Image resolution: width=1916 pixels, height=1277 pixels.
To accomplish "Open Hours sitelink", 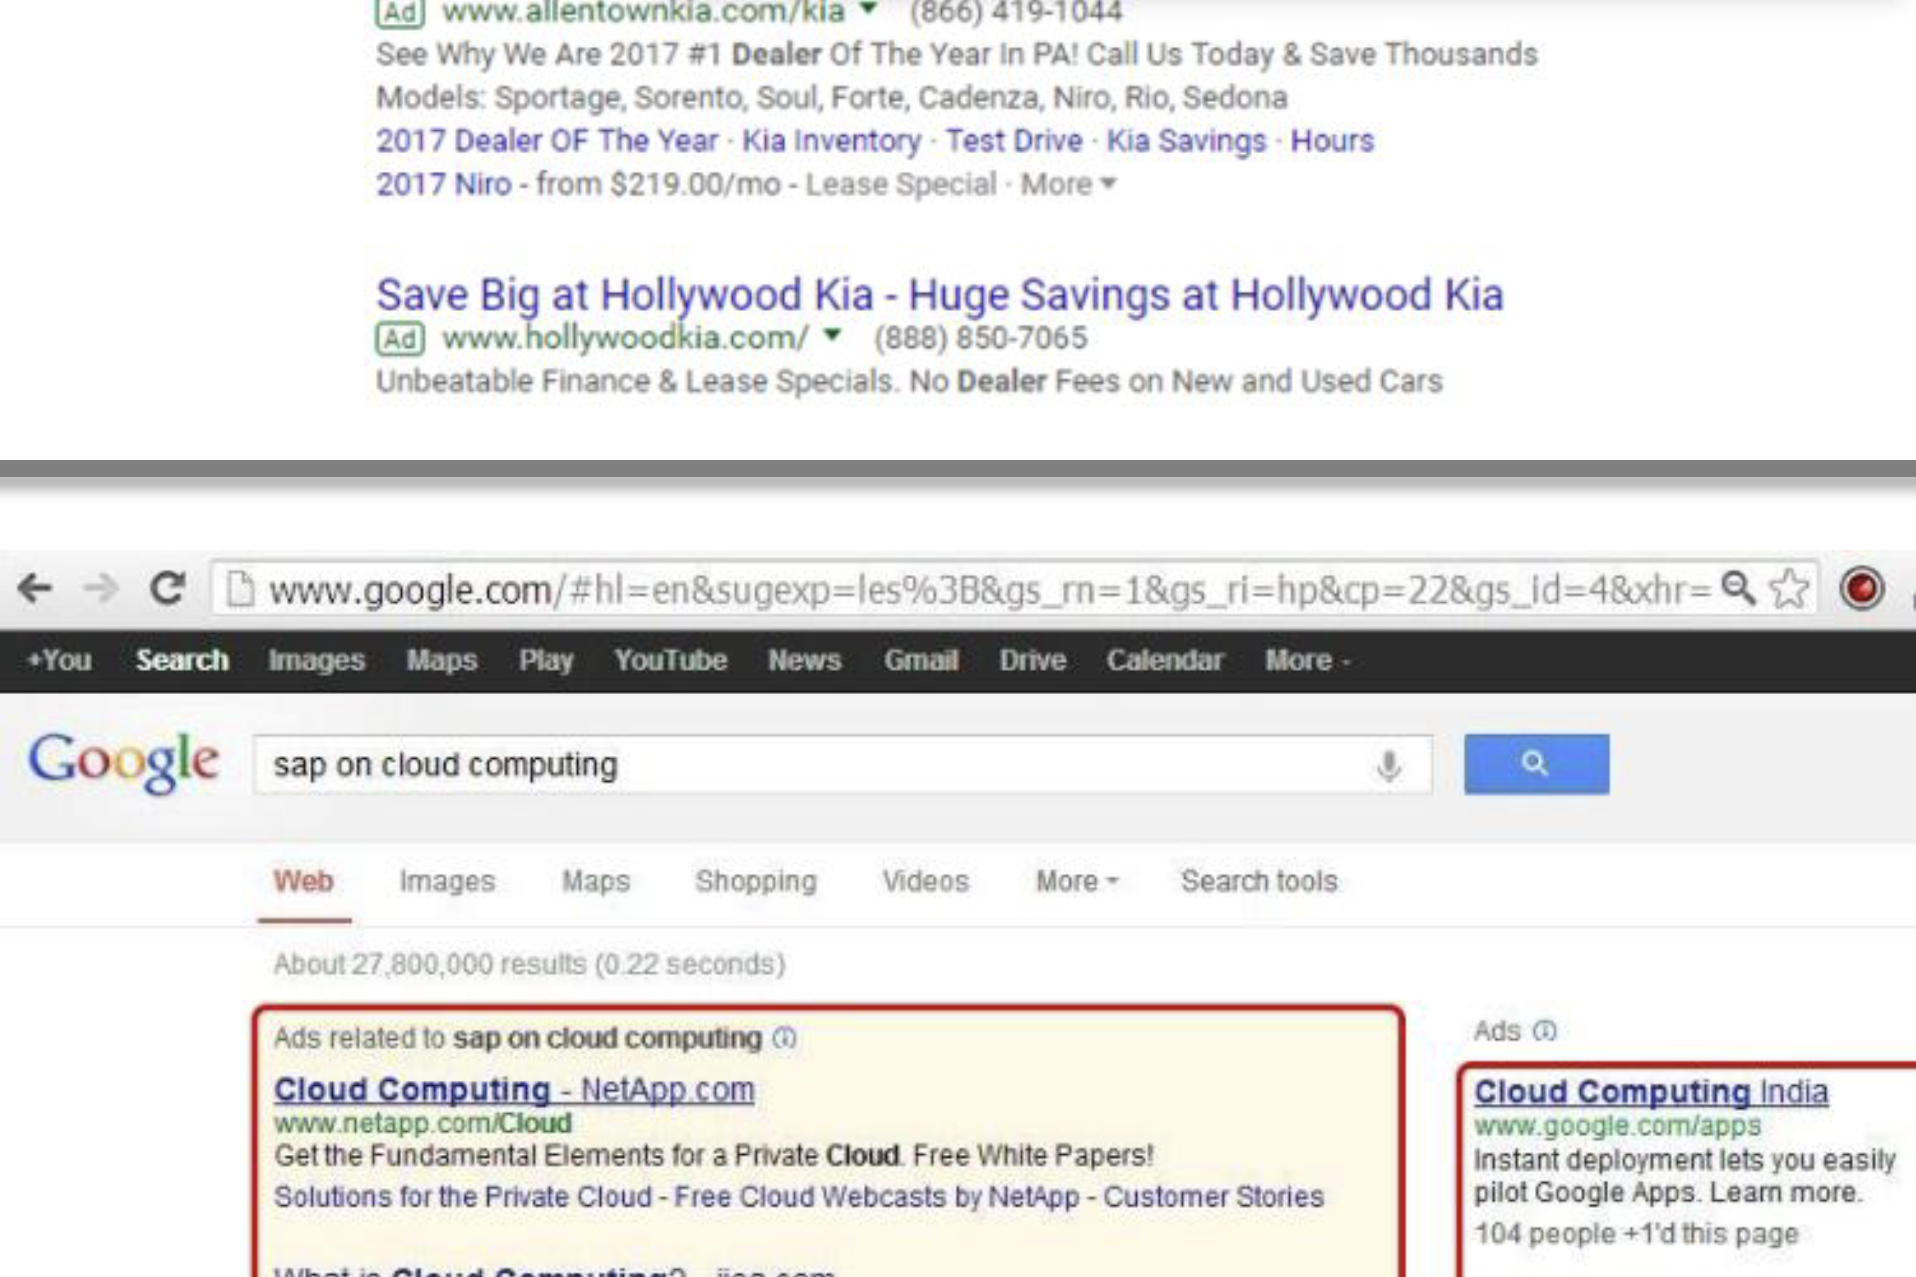I will (x=1332, y=141).
